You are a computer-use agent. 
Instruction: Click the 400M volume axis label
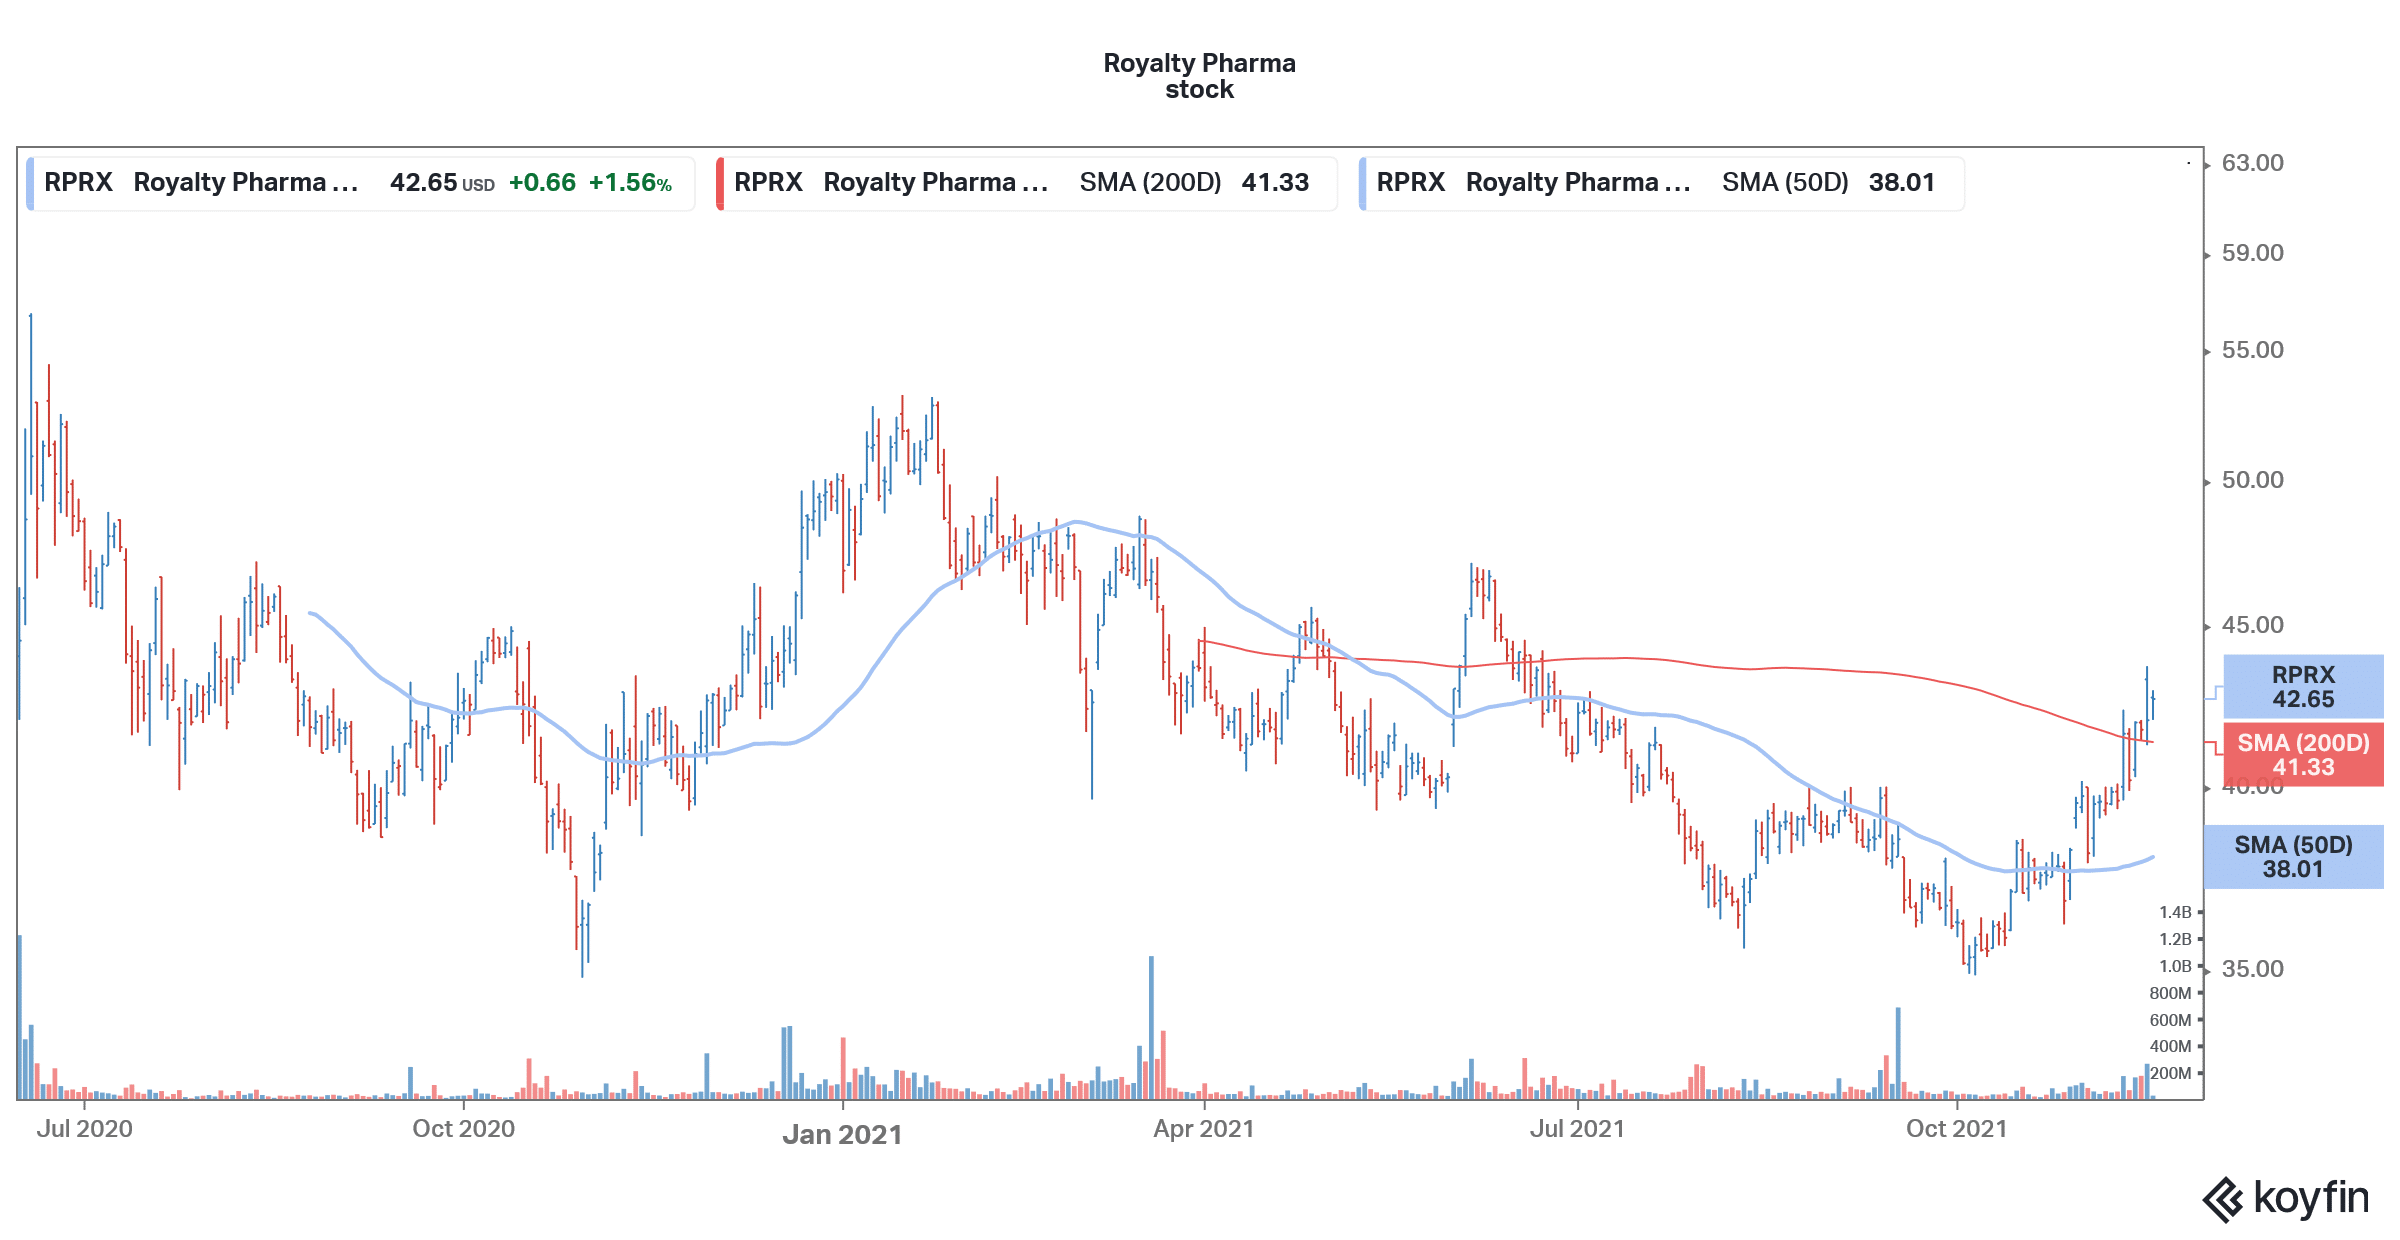coord(2170,1046)
